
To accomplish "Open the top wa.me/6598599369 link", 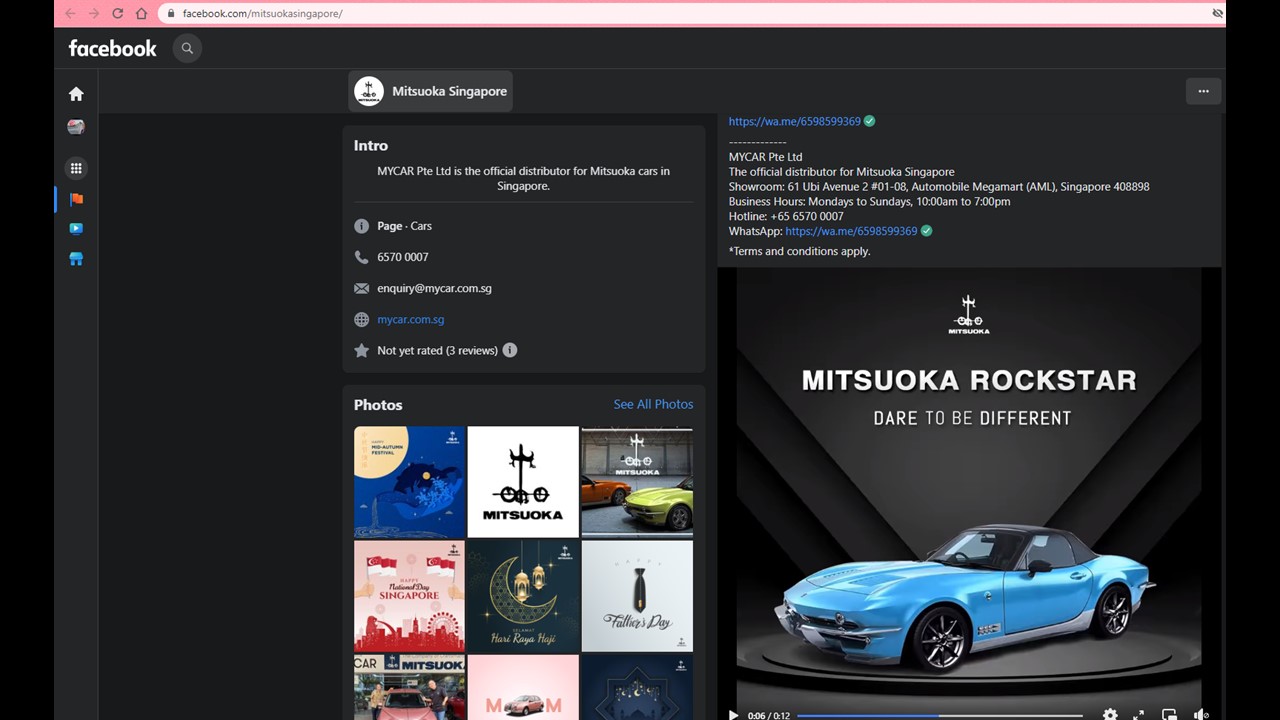I will pyautogui.click(x=794, y=121).
